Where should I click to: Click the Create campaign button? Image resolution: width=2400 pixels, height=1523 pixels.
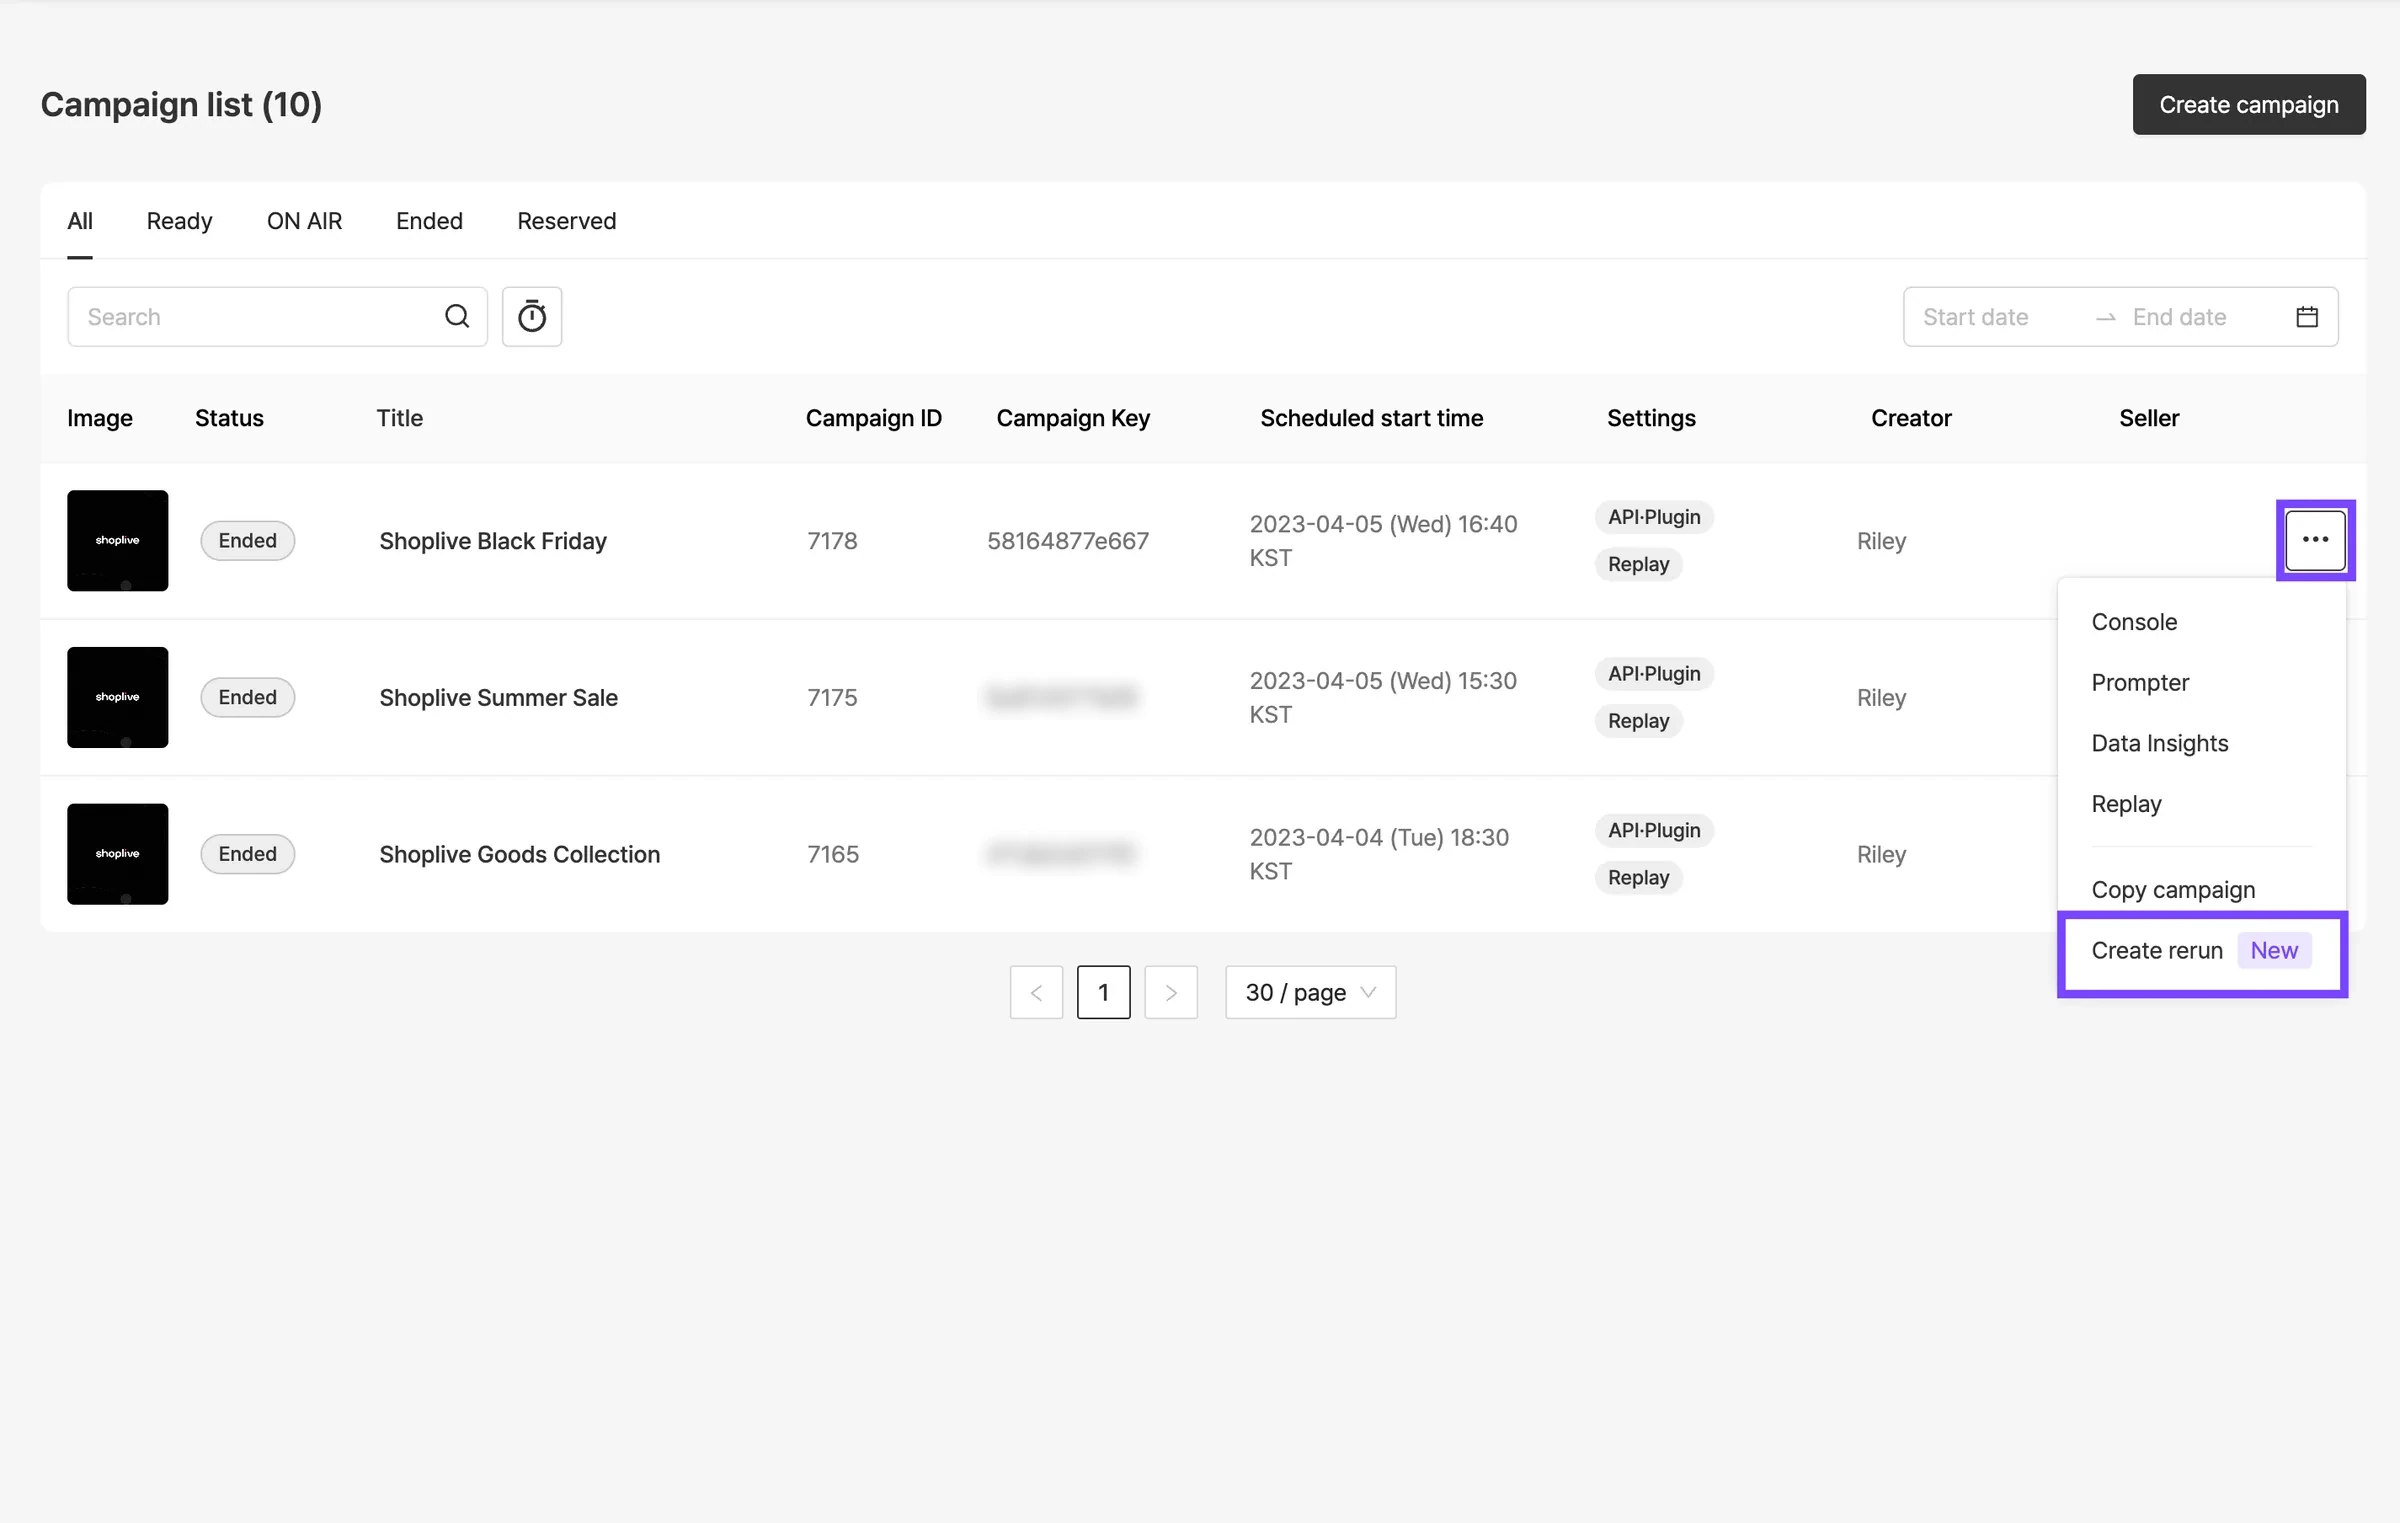pyautogui.click(x=2249, y=104)
